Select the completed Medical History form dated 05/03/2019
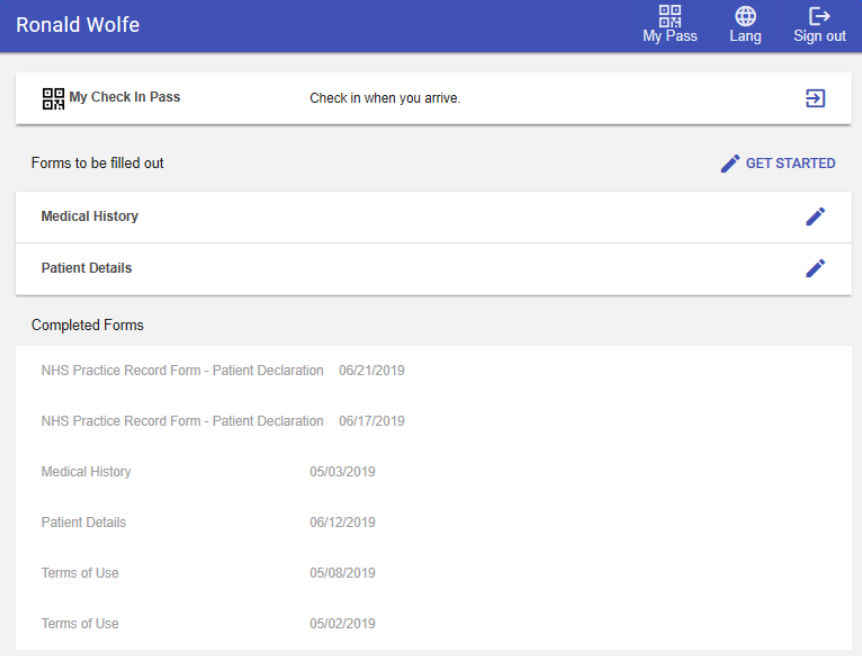The height and width of the screenshot is (656, 862). 200,471
